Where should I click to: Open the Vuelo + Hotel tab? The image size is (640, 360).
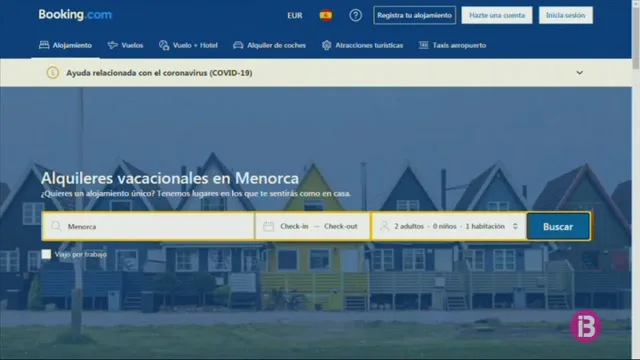click(x=188, y=45)
